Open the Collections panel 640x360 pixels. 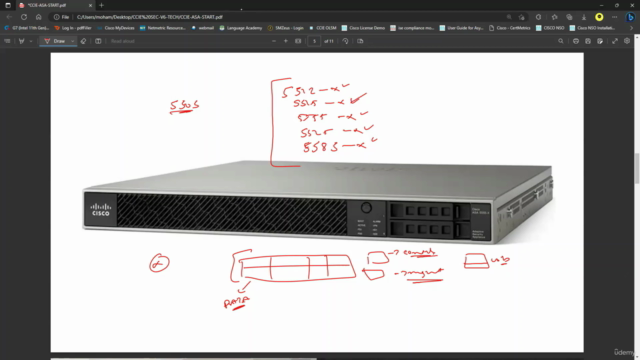click(569, 17)
